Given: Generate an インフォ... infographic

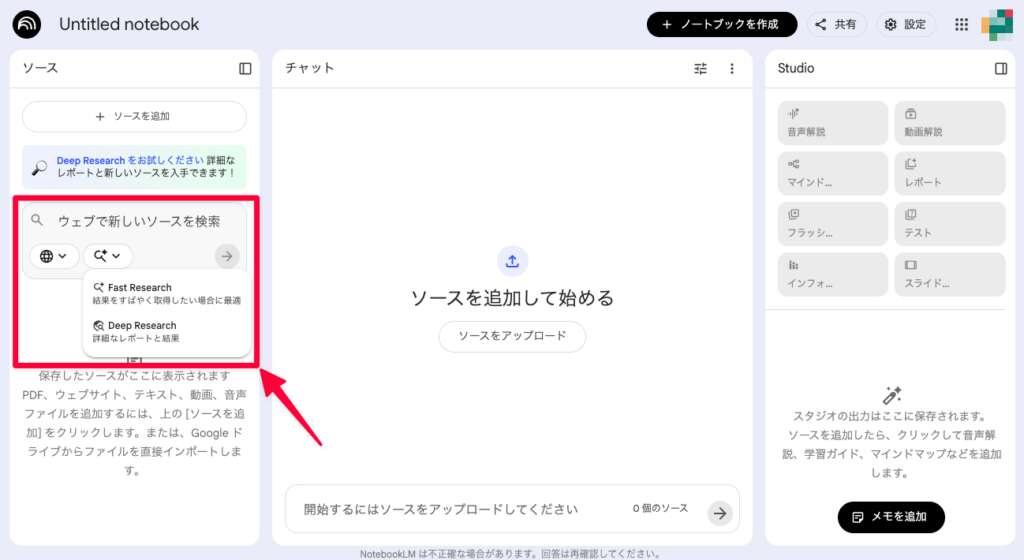Looking at the screenshot, I should pyautogui.click(x=833, y=274).
